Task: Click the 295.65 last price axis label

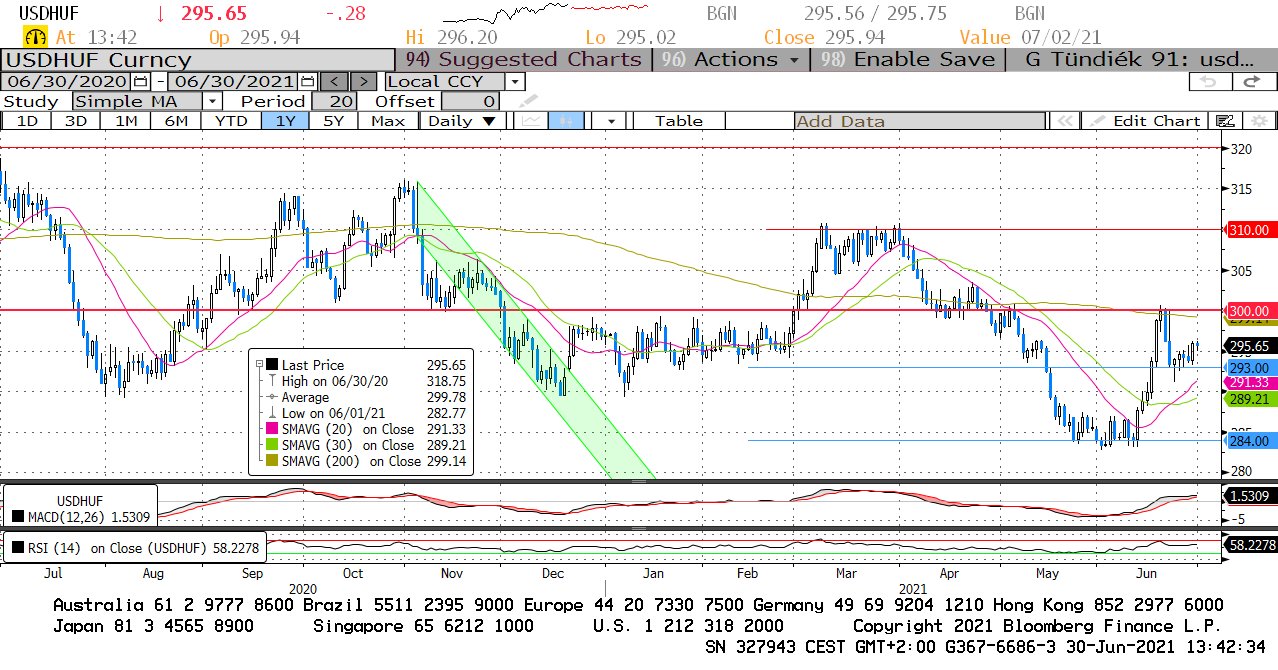Action: pos(1251,346)
